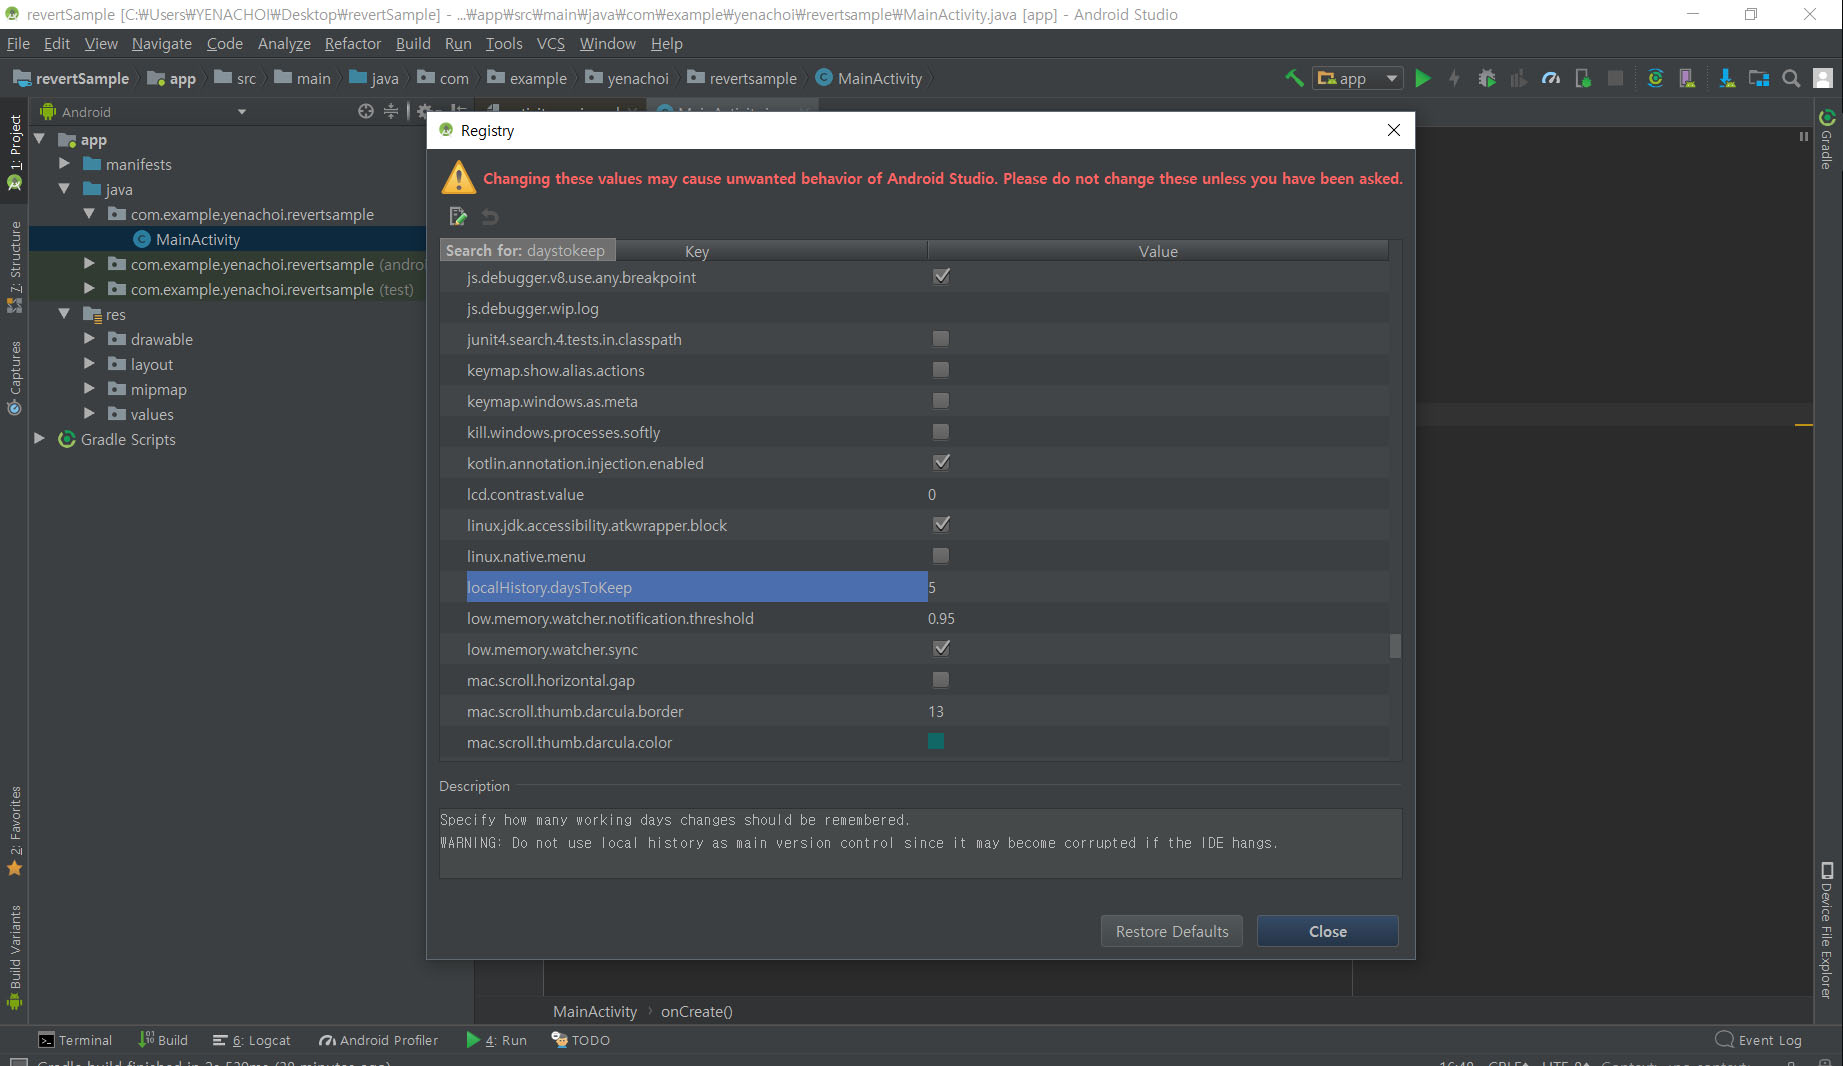Image resolution: width=1843 pixels, height=1066 pixels.
Task: Uncheck linux.jdk.accessibility.atkwrapper.block checkbox
Action: pyautogui.click(x=941, y=525)
